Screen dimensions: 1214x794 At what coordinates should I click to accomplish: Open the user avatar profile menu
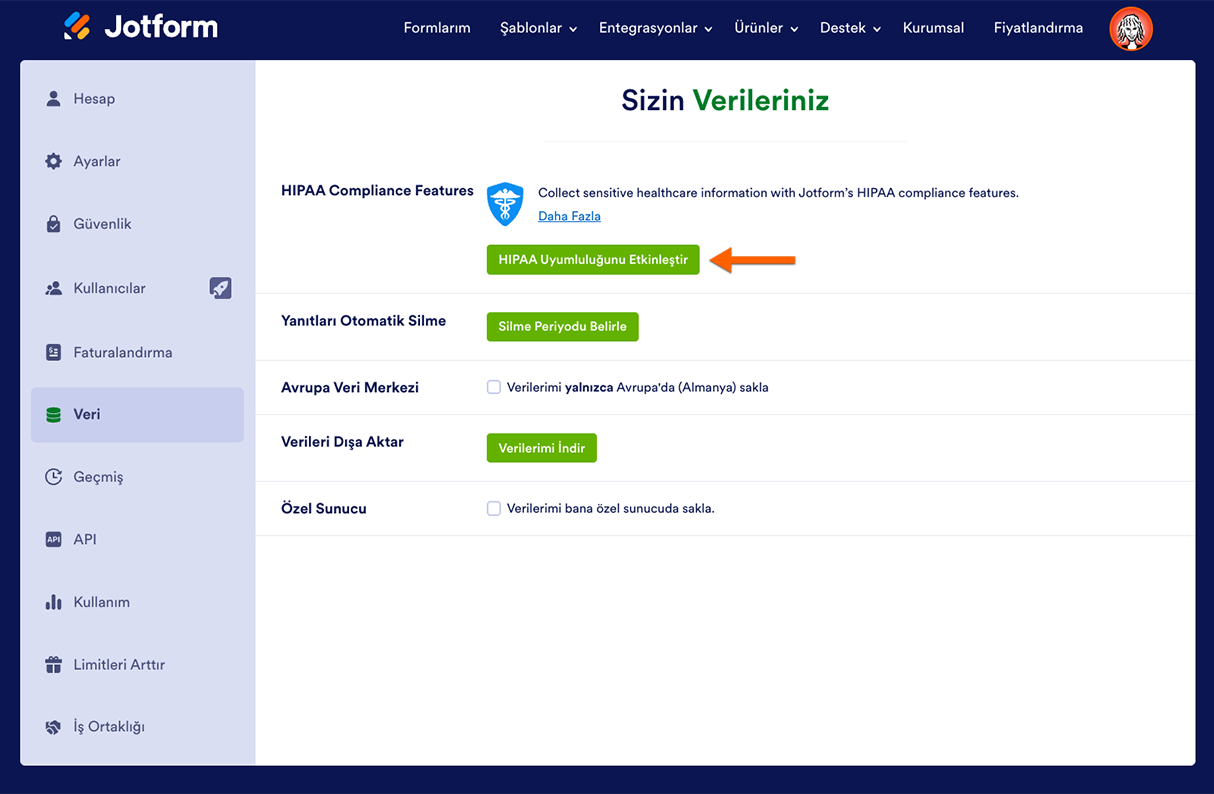[x=1131, y=29]
